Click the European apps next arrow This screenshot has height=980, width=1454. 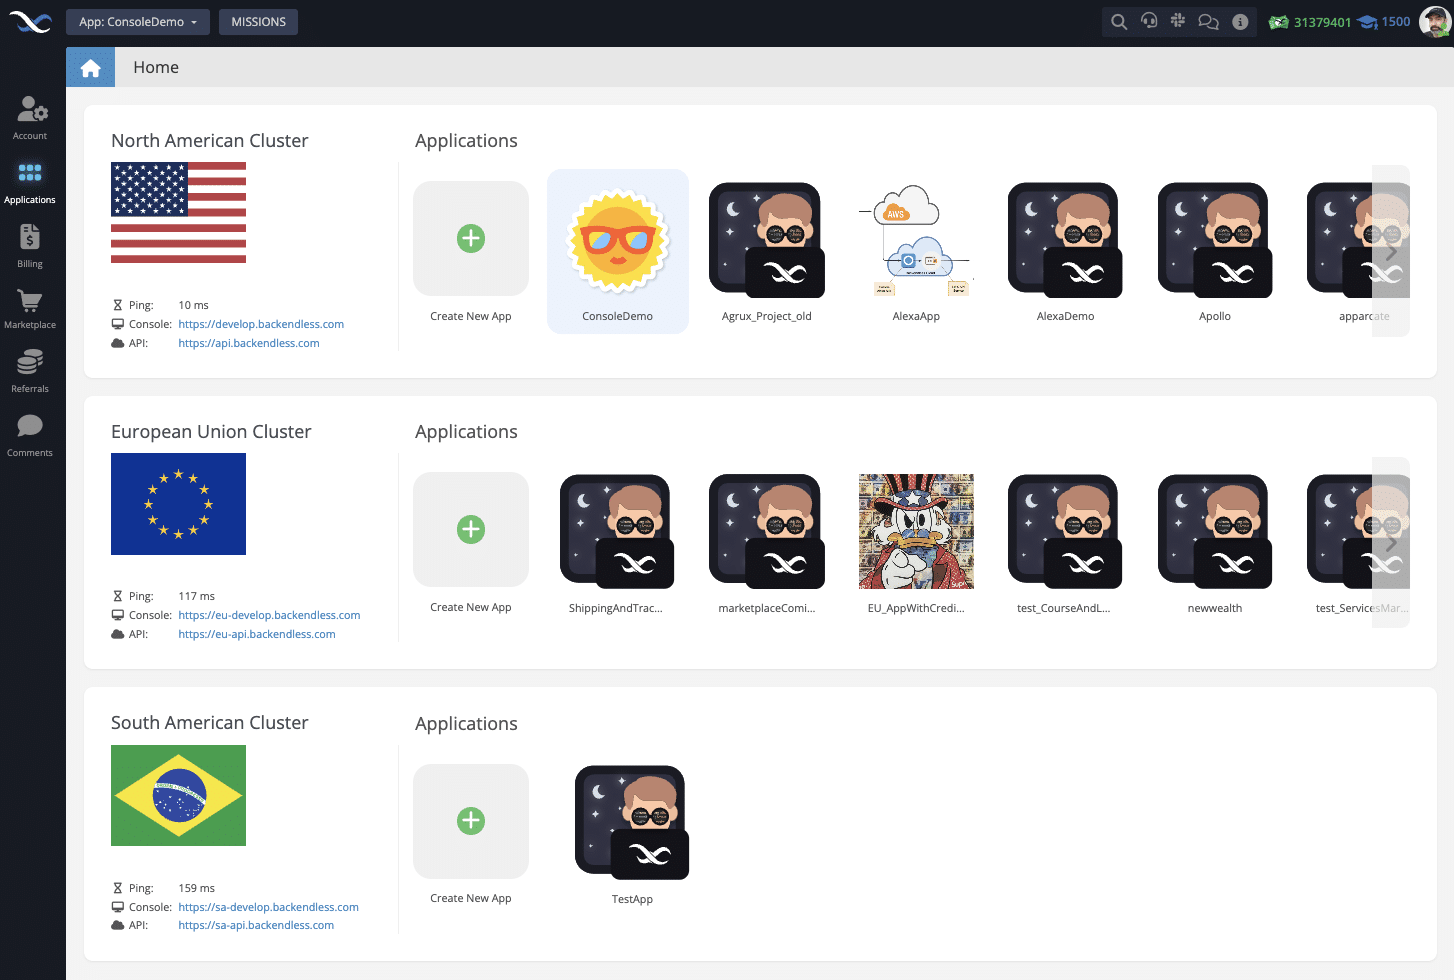[x=1390, y=543]
